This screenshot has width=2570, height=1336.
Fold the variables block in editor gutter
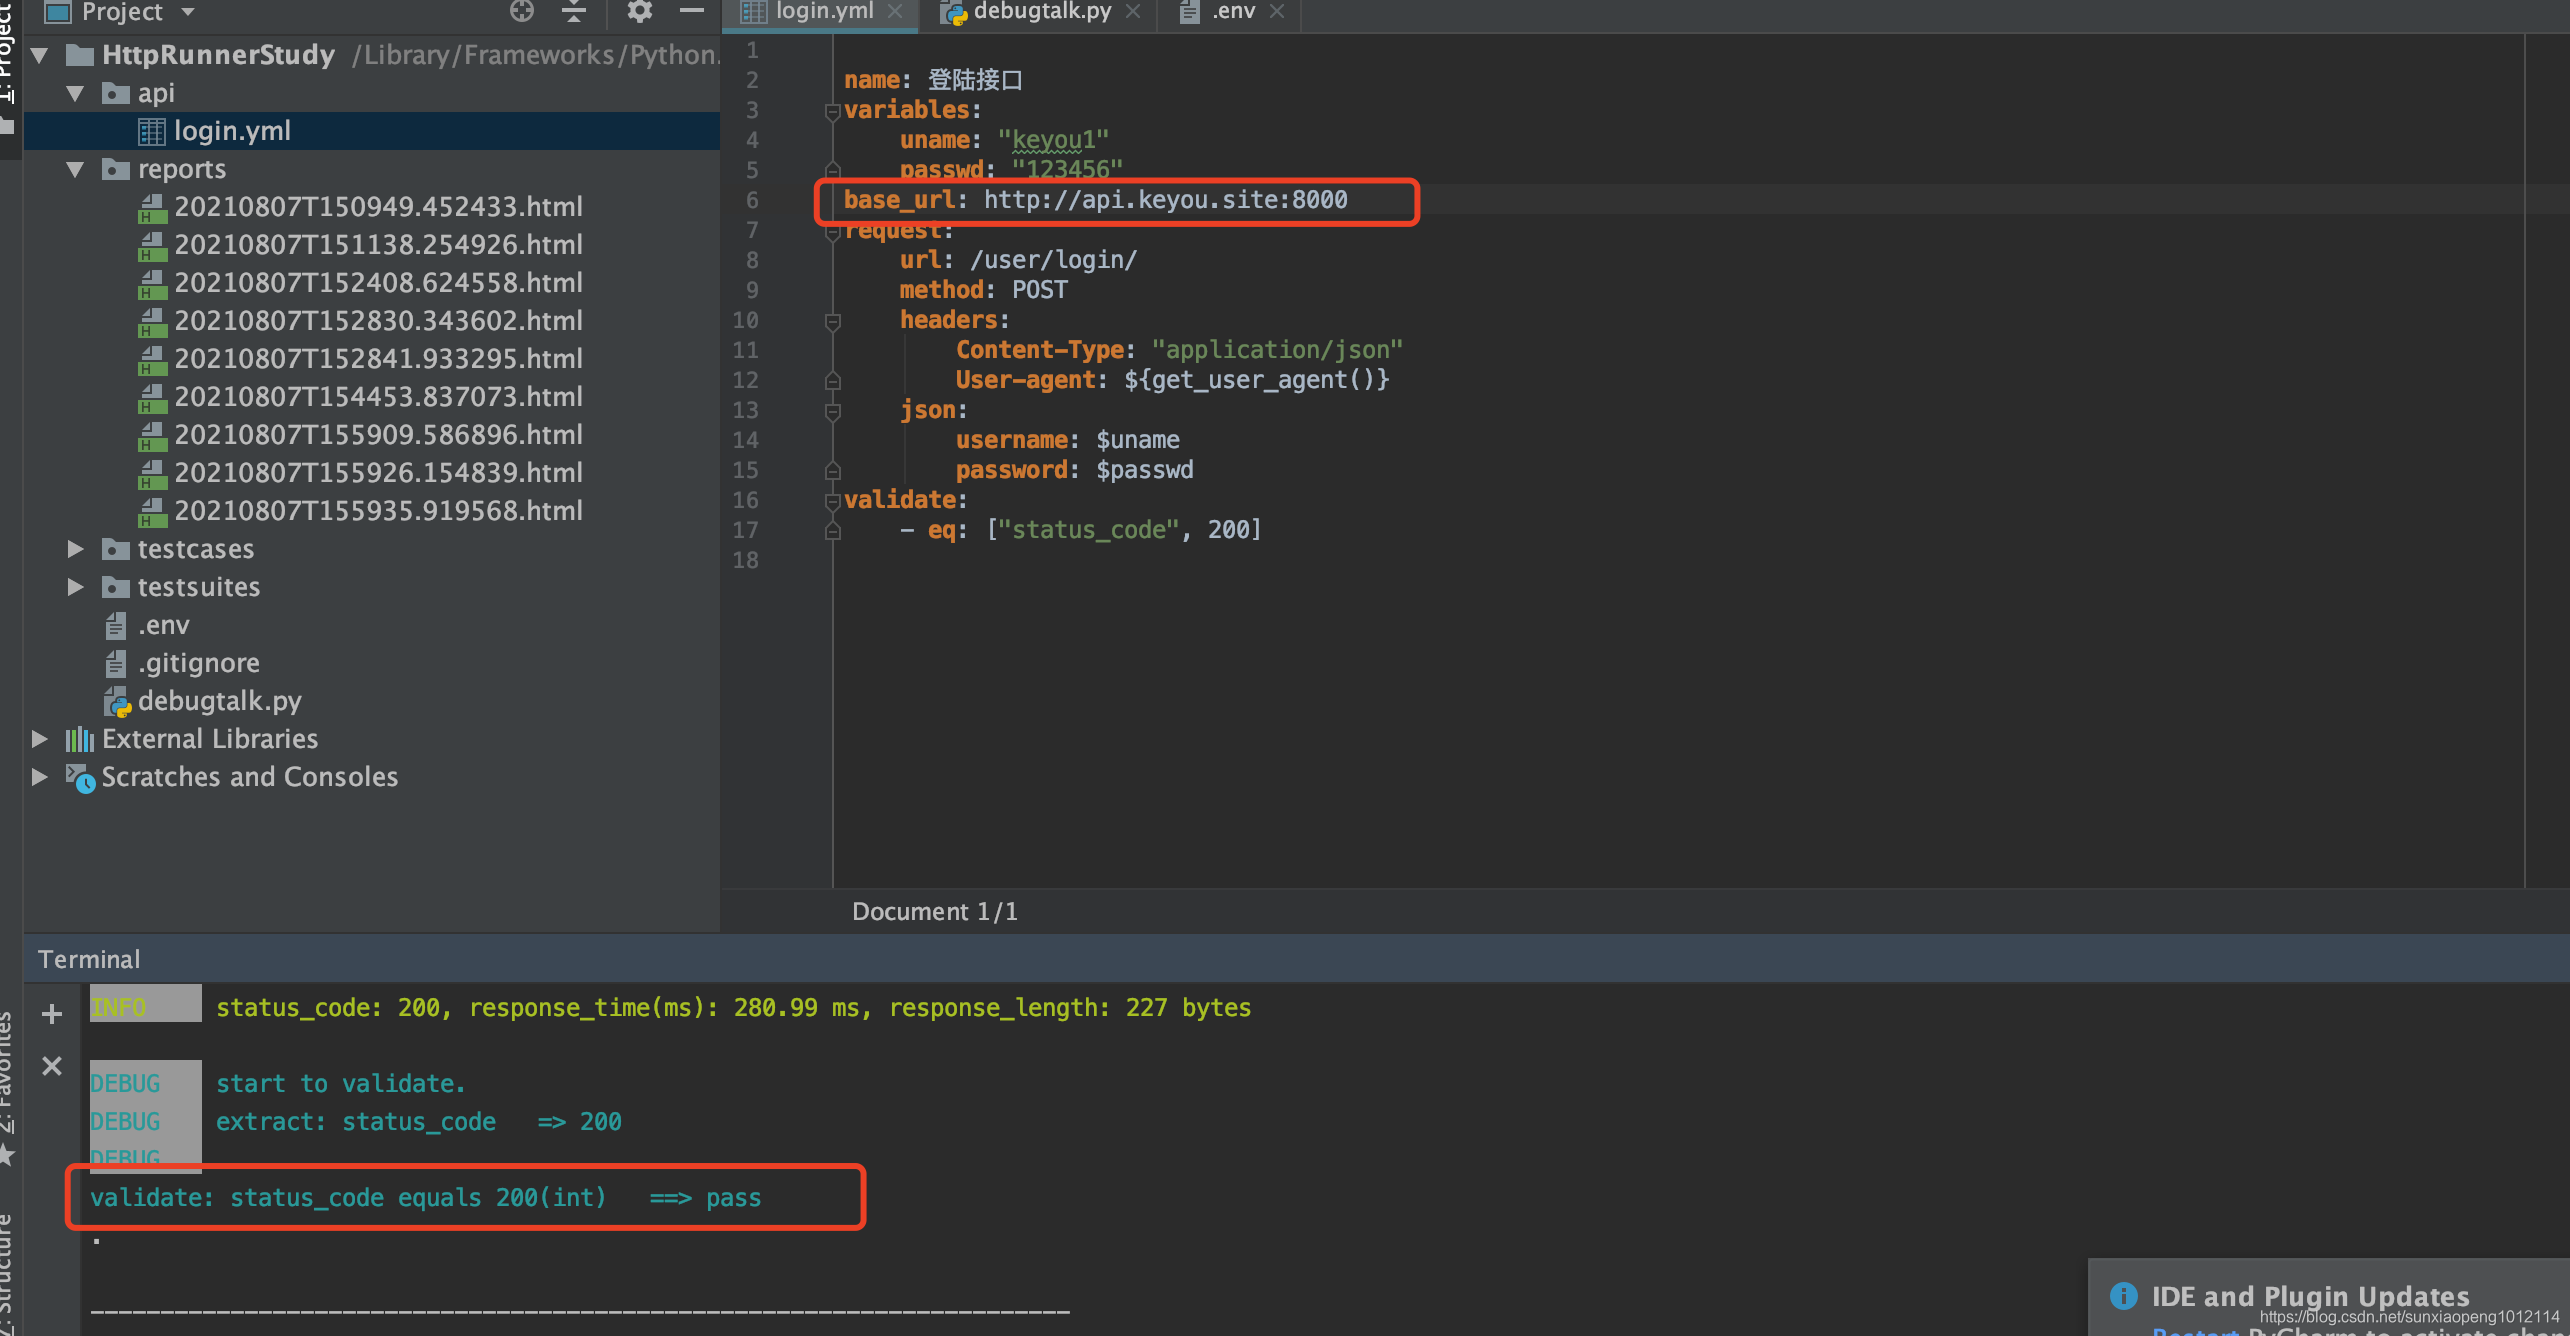coord(832,111)
